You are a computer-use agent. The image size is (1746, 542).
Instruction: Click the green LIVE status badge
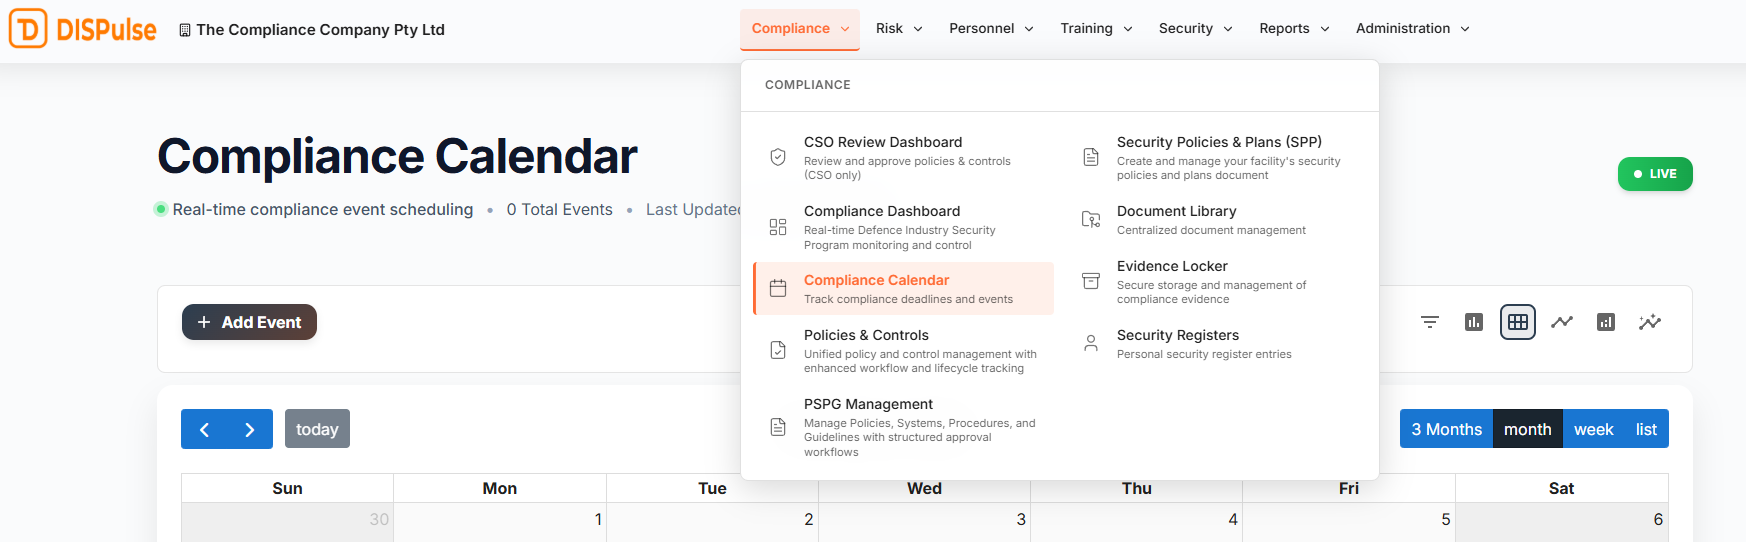pyautogui.click(x=1655, y=174)
